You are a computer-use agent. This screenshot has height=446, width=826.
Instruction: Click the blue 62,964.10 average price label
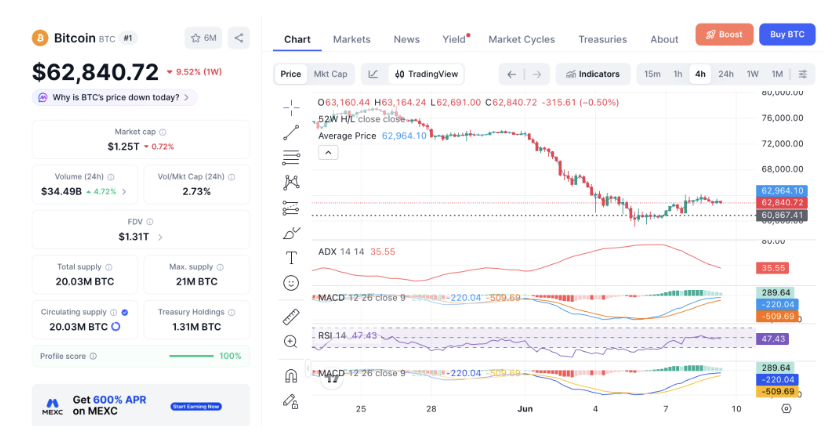click(782, 191)
